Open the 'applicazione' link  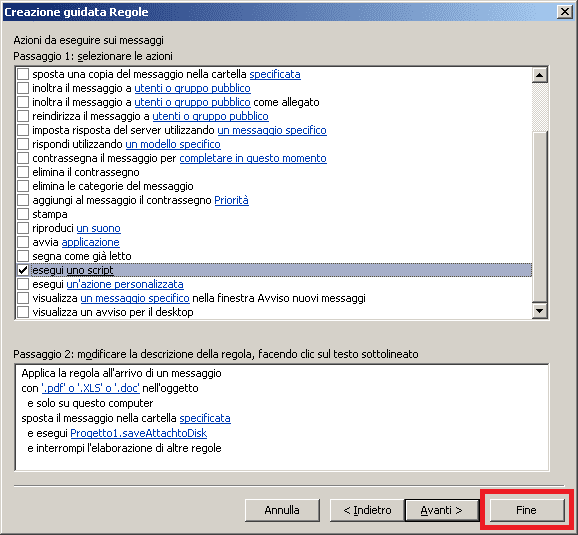tap(91, 242)
